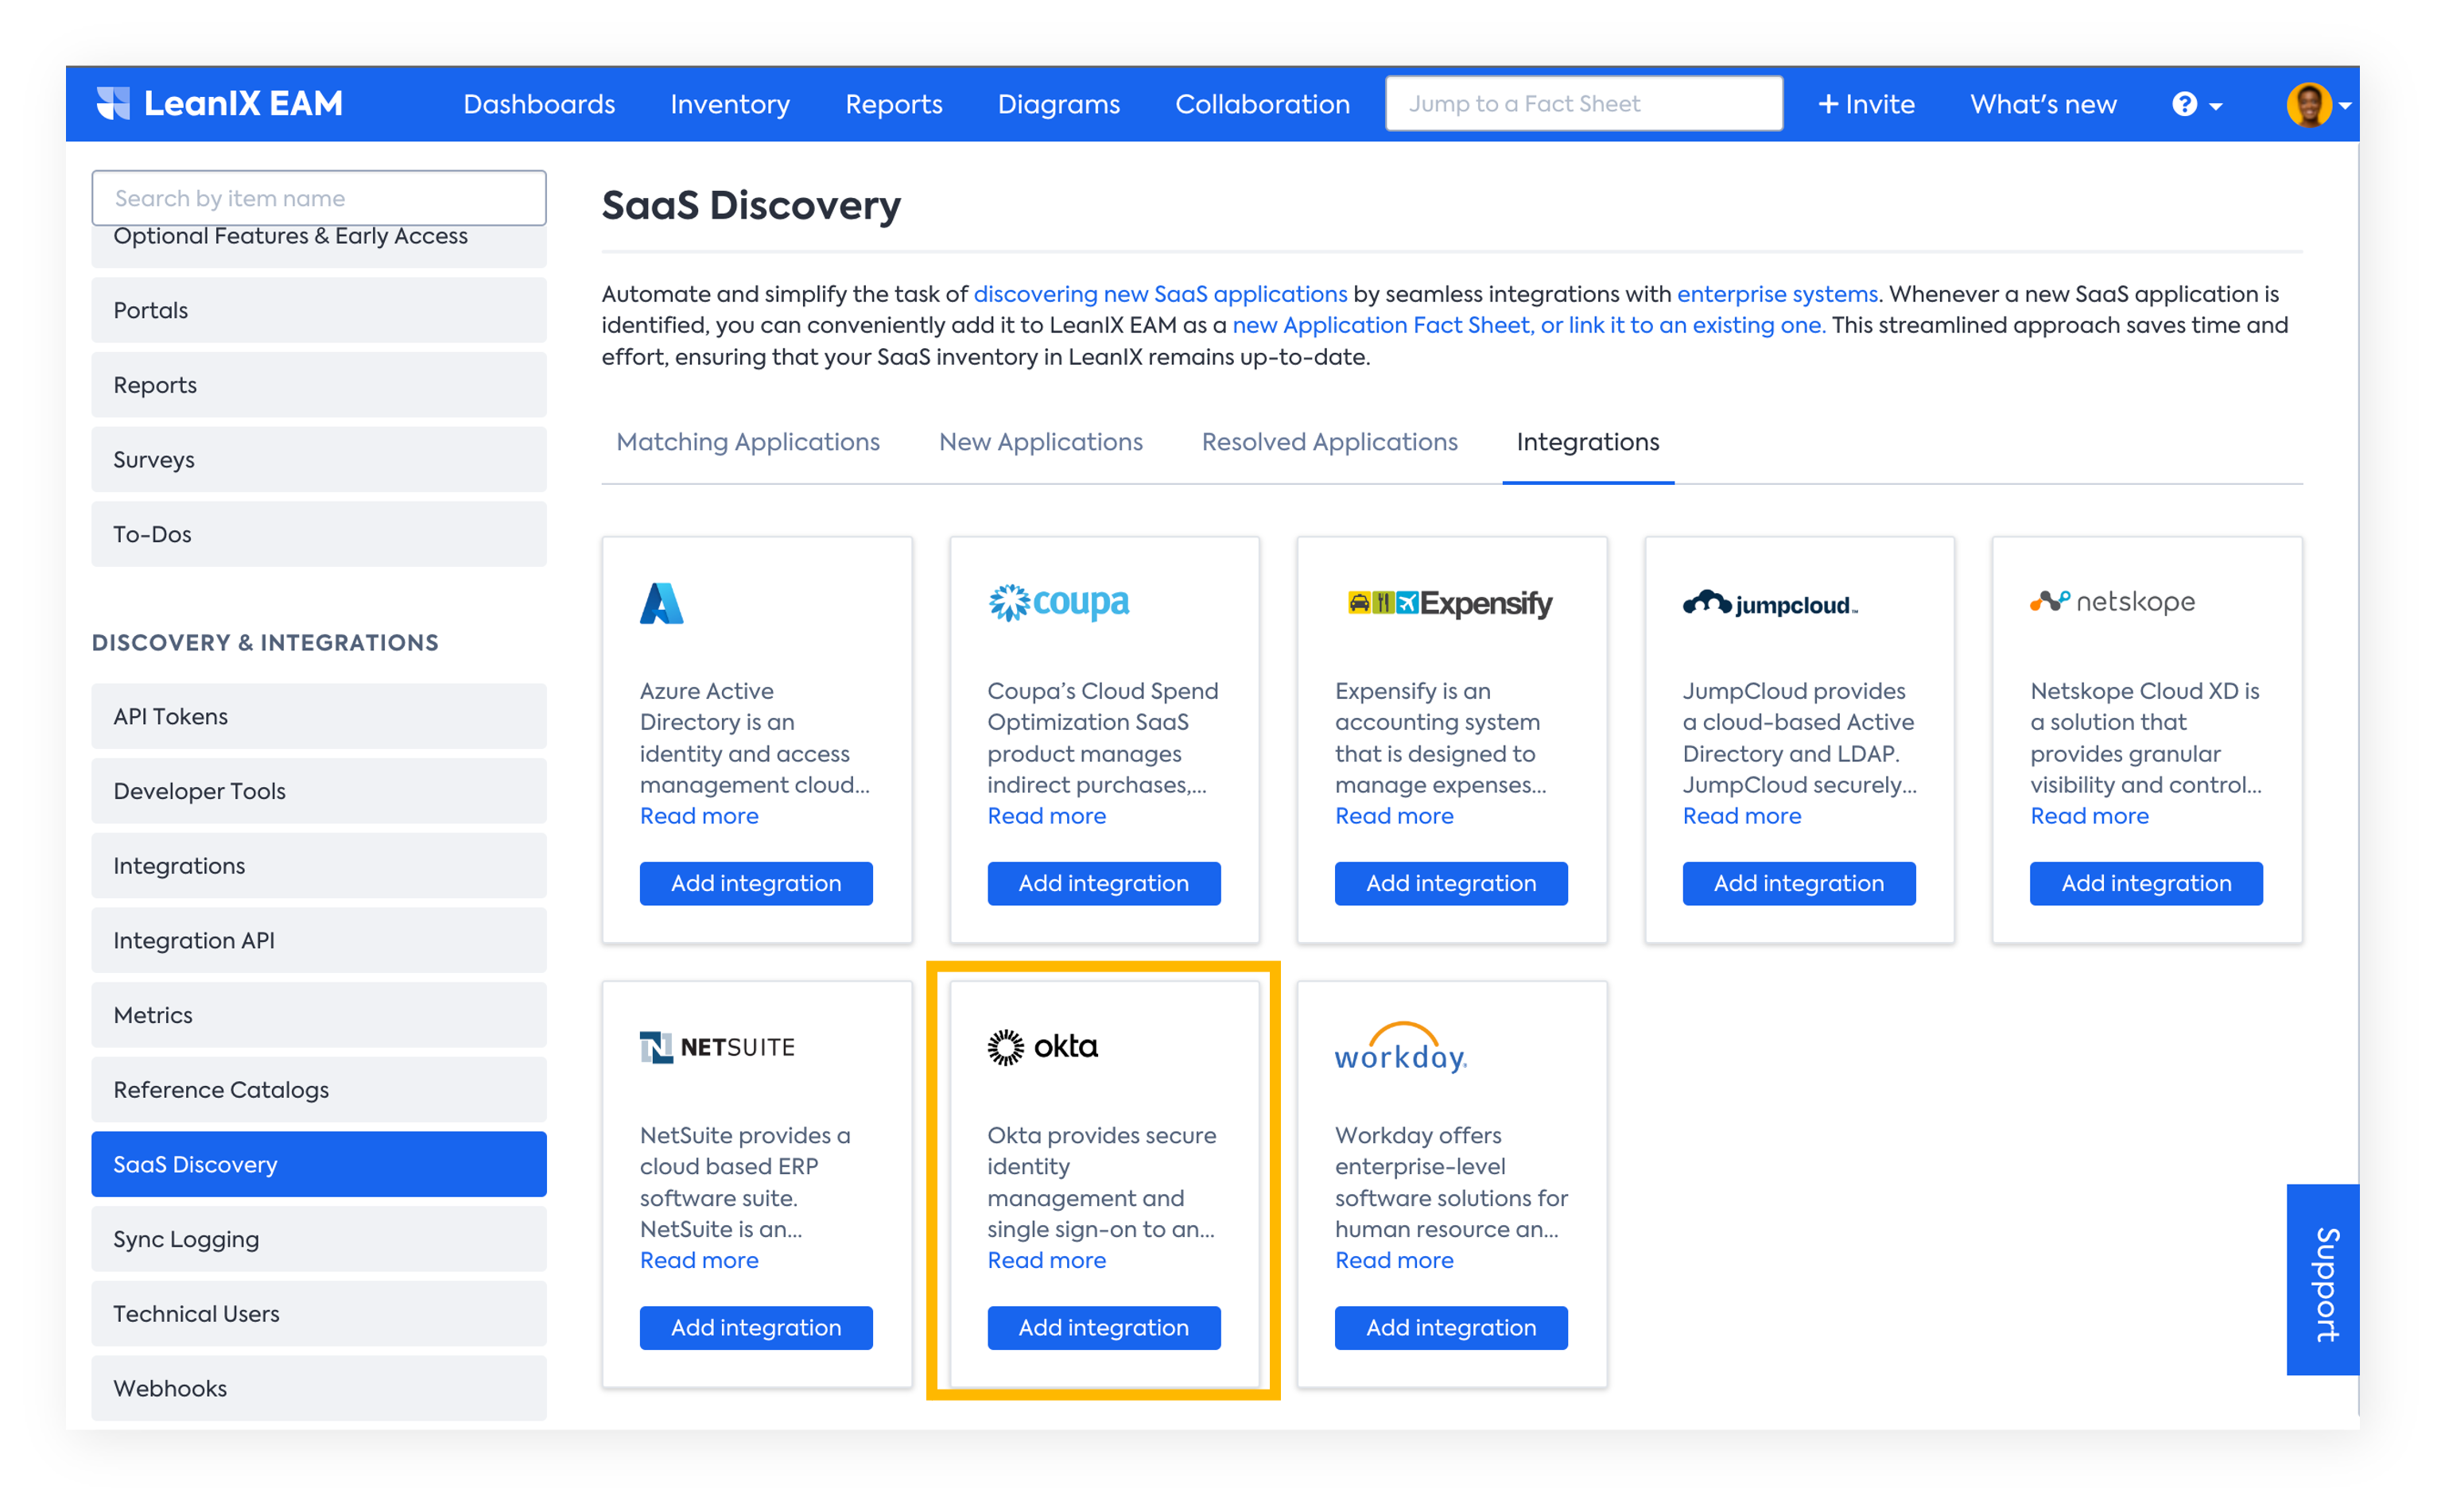Read more about Expensify
Screen dimensions: 2441x1512
1394,816
